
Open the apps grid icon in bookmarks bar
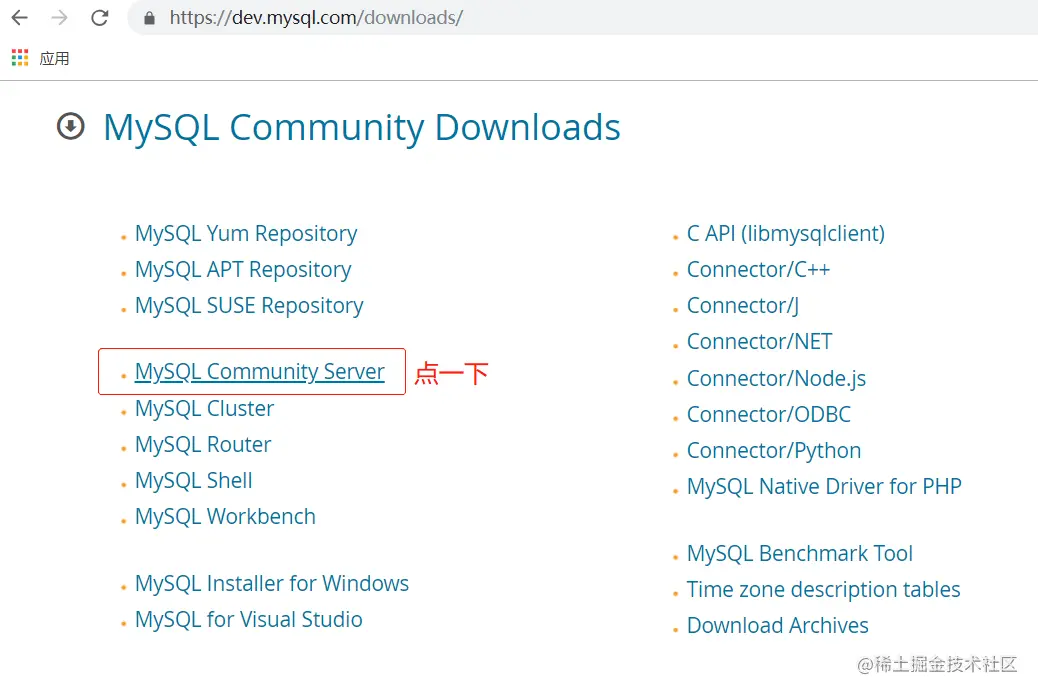[x=20, y=58]
